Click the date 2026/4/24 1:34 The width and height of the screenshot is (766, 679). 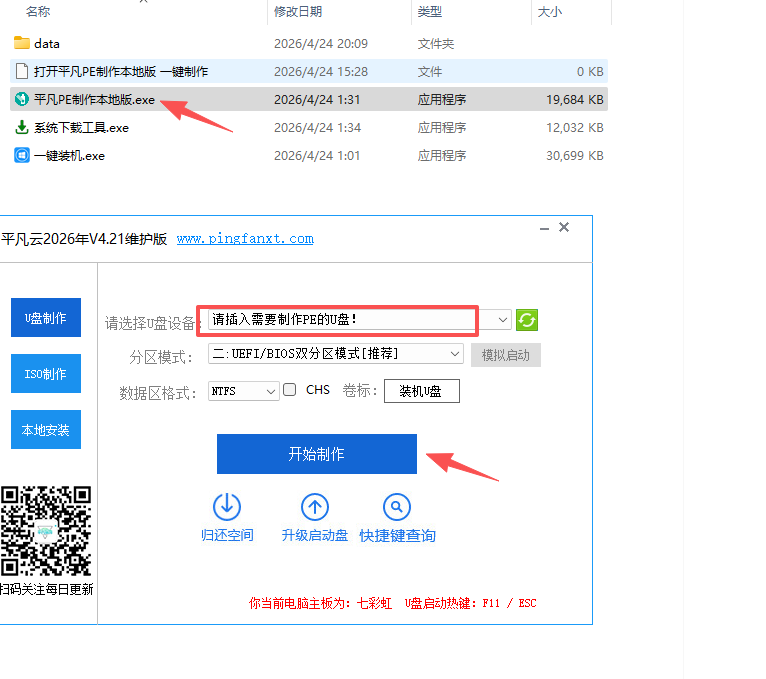click(317, 127)
